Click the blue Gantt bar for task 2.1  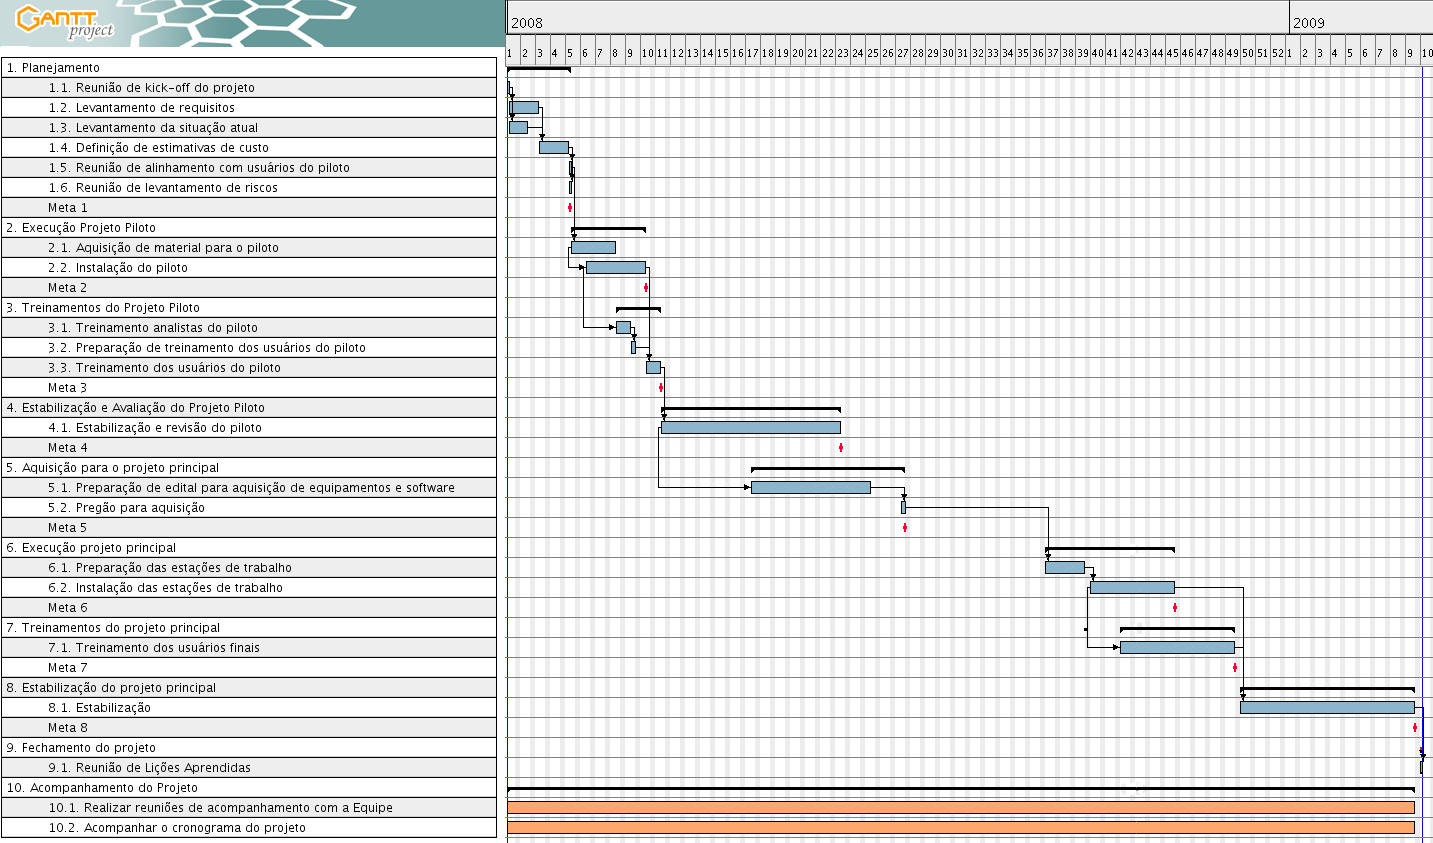click(593, 248)
